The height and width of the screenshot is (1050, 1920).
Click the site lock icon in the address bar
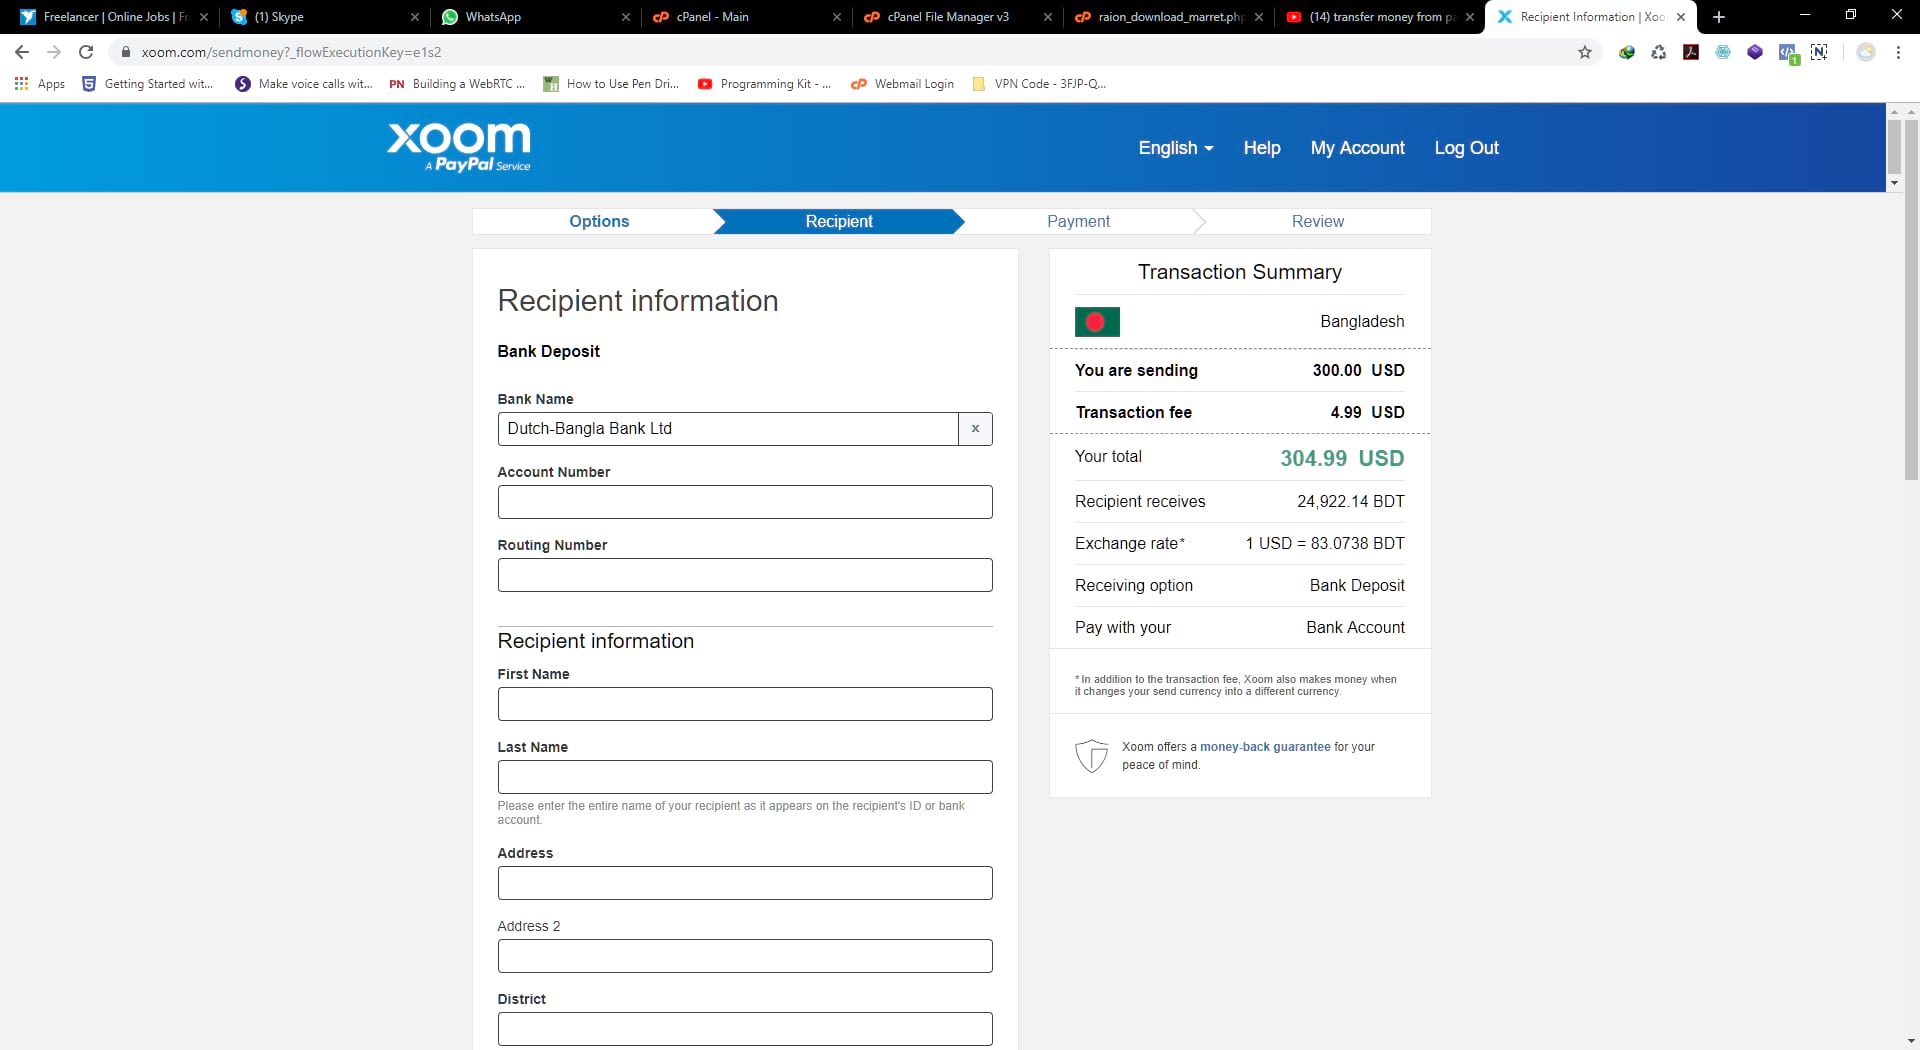(126, 52)
